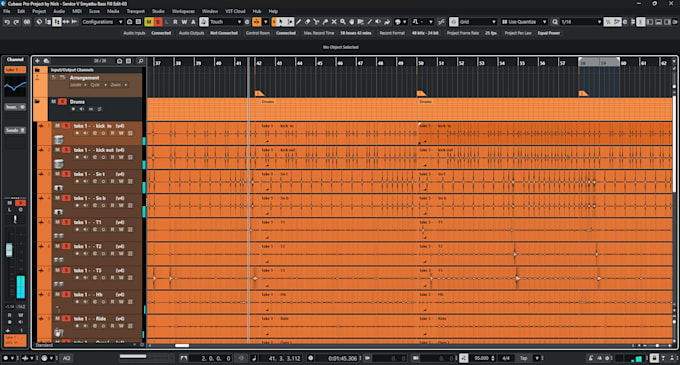680x365 pixels.
Task: Enable record on take 1 Sn t track
Action: point(78,181)
